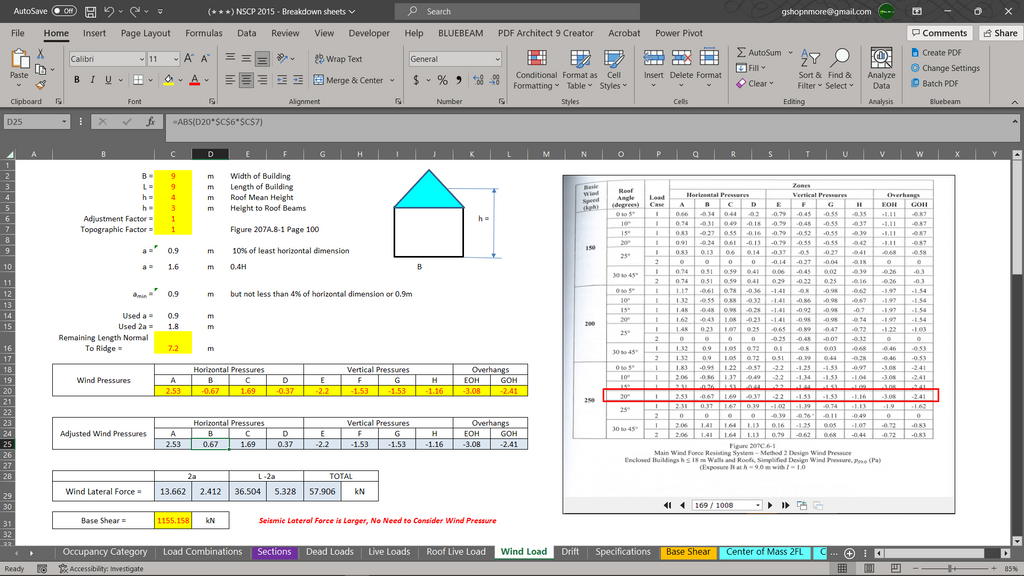Toggle middle vertical alignment

pos(246,59)
